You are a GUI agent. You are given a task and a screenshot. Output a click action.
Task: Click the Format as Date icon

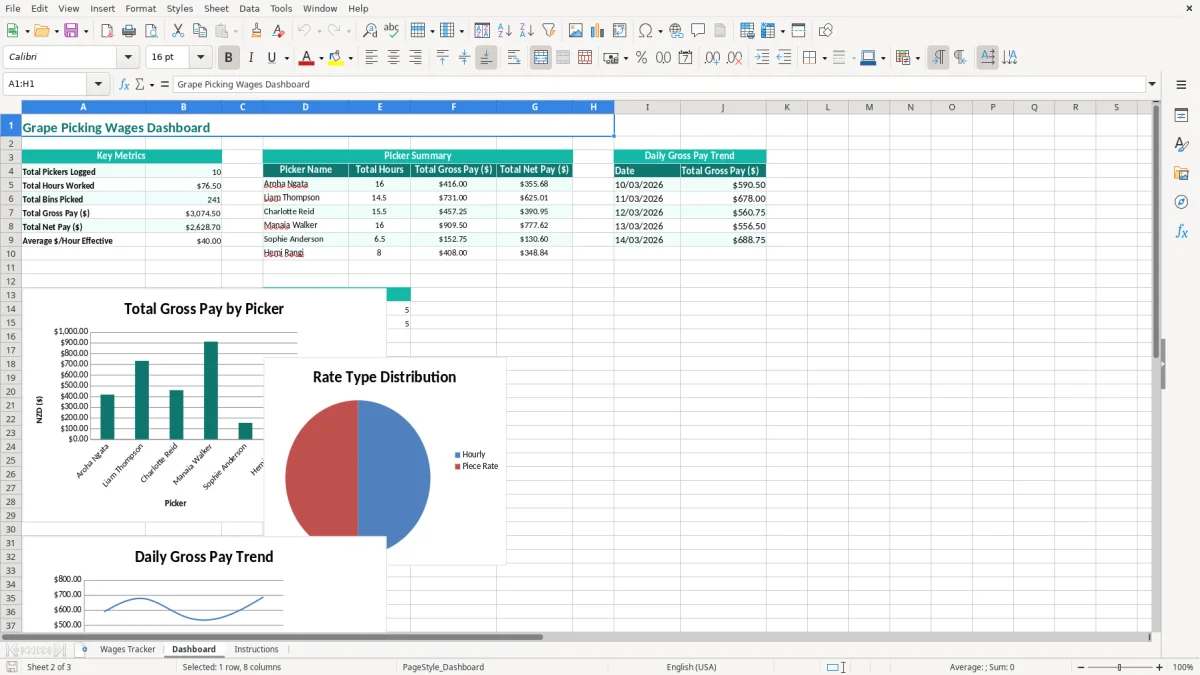coord(686,58)
